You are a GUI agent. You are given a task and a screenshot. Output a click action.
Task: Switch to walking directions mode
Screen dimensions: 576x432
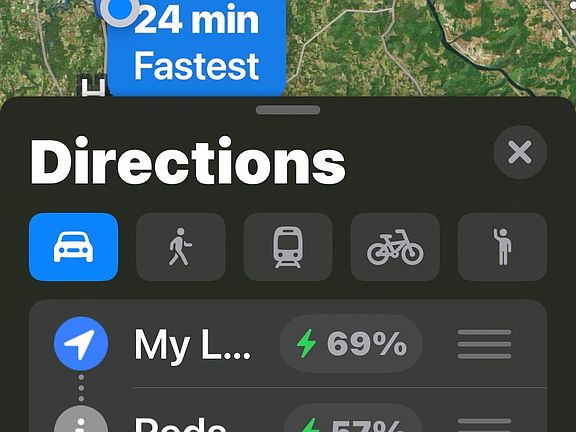[181, 247]
